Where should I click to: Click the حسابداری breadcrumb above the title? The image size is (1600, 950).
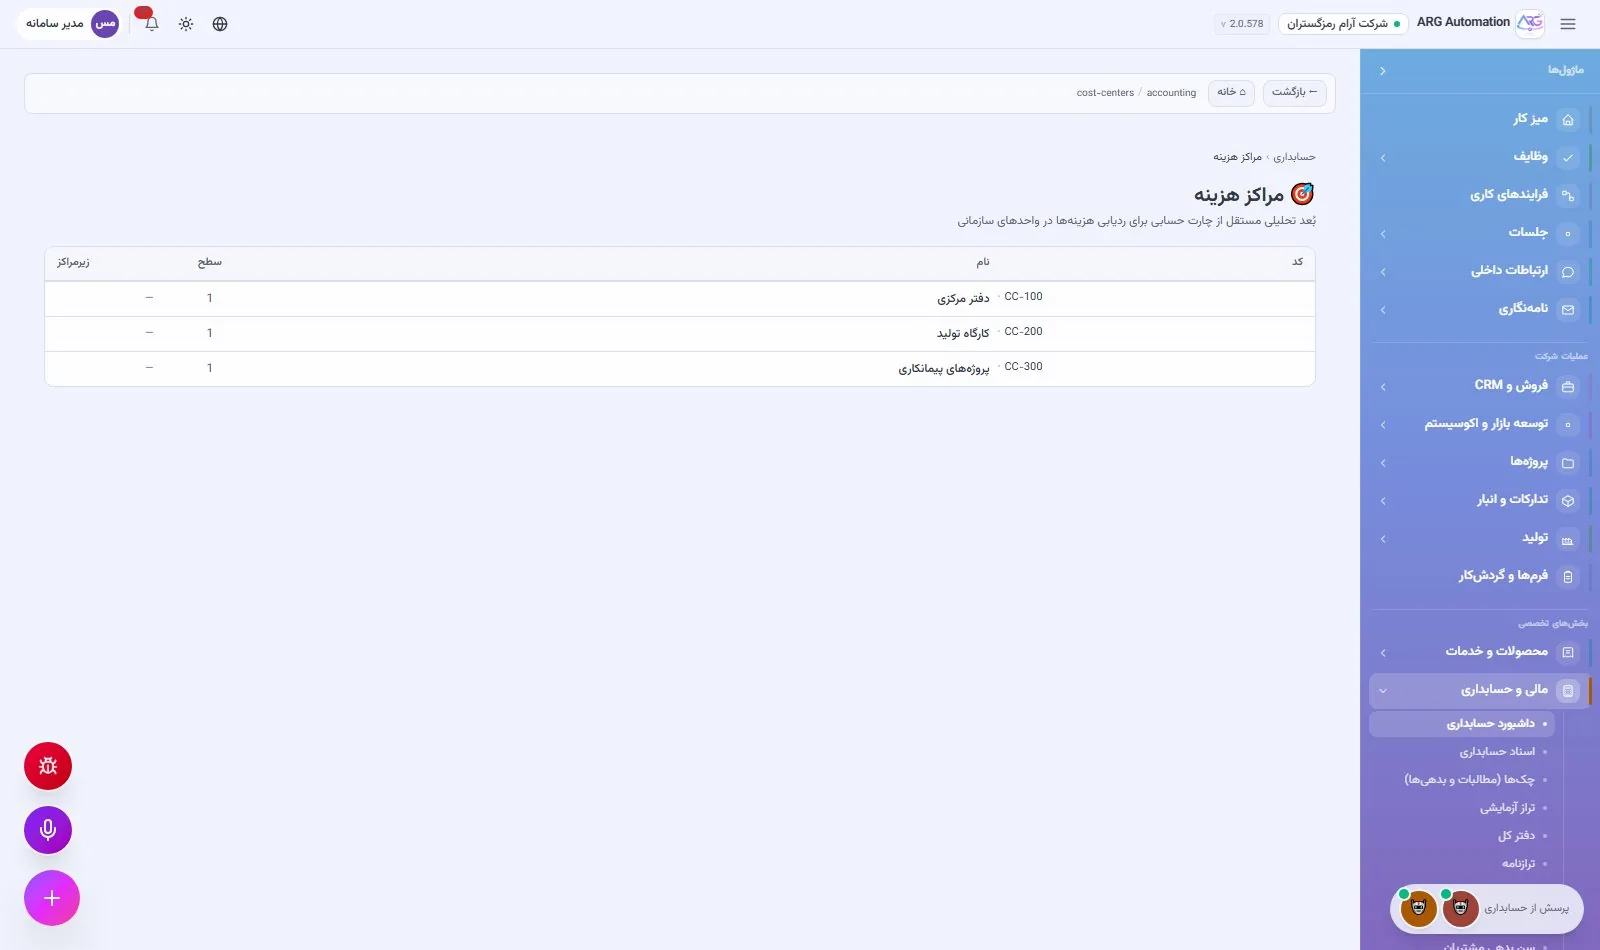click(1294, 157)
